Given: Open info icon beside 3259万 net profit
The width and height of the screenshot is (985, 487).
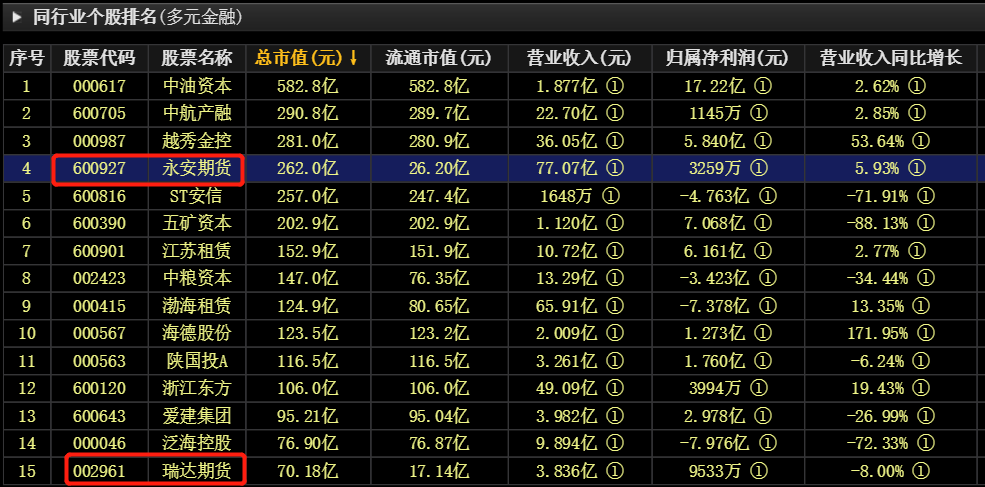Looking at the screenshot, I should pos(759,168).
